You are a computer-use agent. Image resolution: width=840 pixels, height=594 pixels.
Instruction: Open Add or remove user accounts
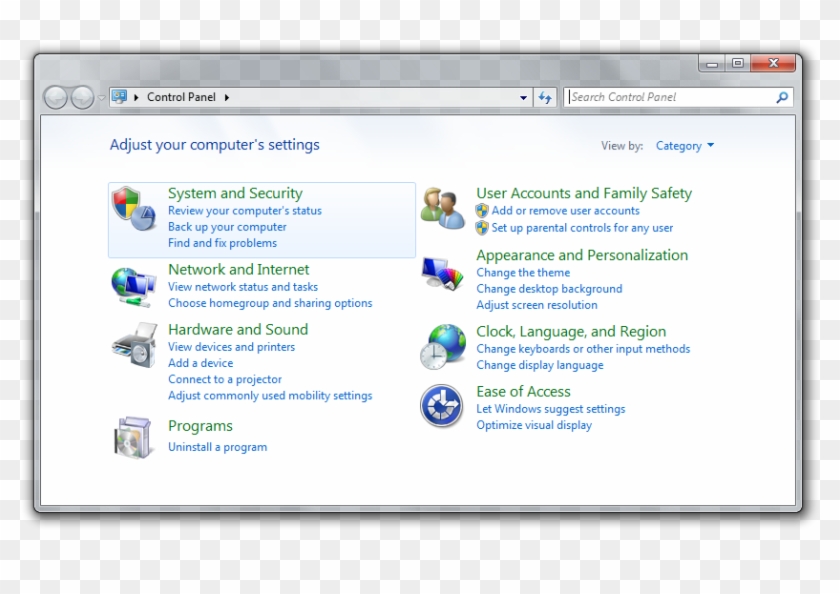pyautogui.click(x=566, y=210)
